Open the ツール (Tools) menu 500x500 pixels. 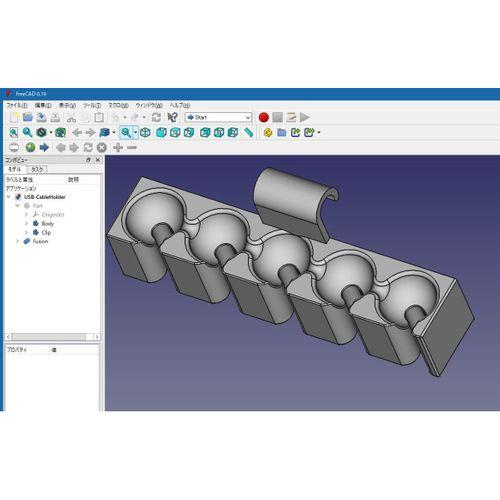(x=92, y=105)
